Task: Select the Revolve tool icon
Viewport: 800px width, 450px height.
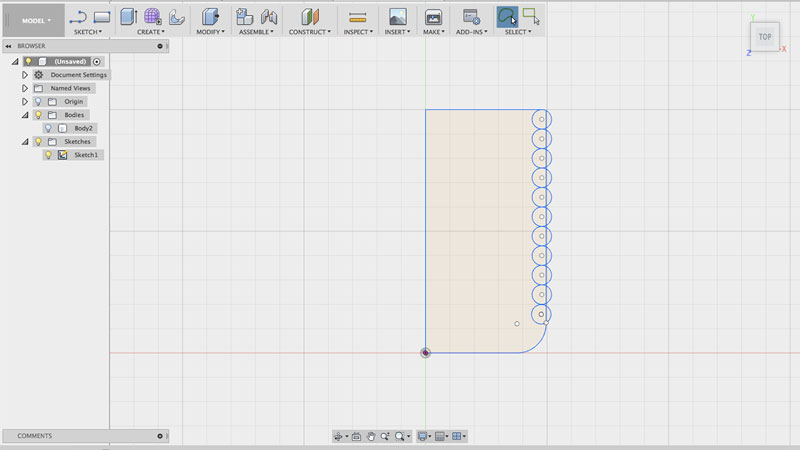Action: (176, 17)
